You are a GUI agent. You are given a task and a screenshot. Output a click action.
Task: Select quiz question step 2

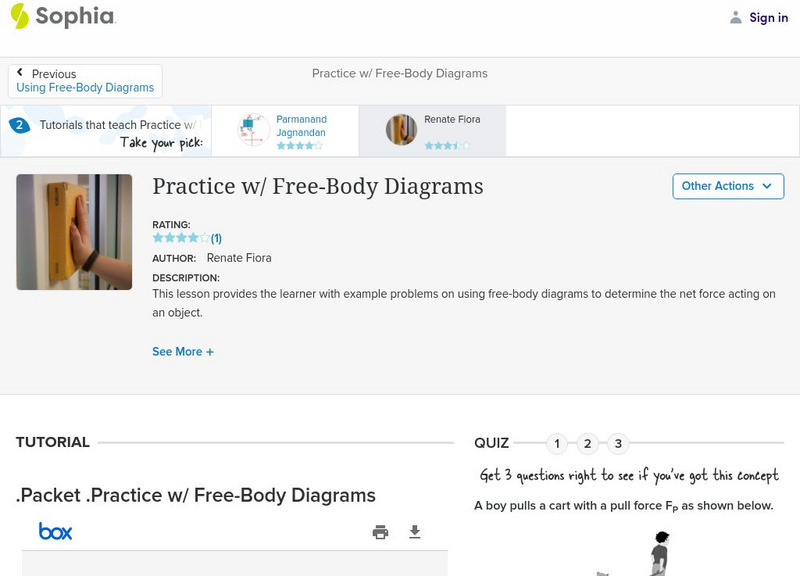pos(588,443)
